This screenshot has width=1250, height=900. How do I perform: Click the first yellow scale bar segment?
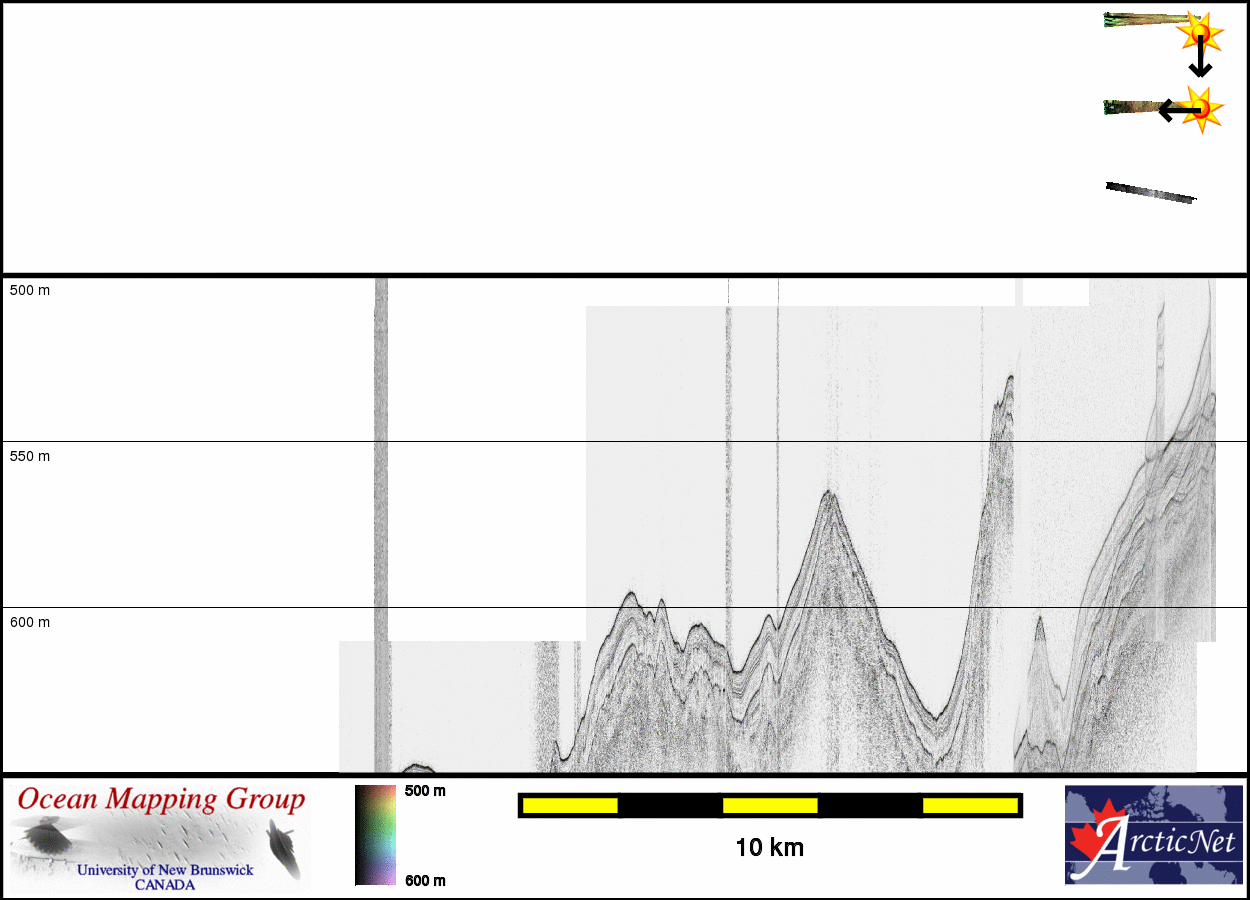(570, 805)
